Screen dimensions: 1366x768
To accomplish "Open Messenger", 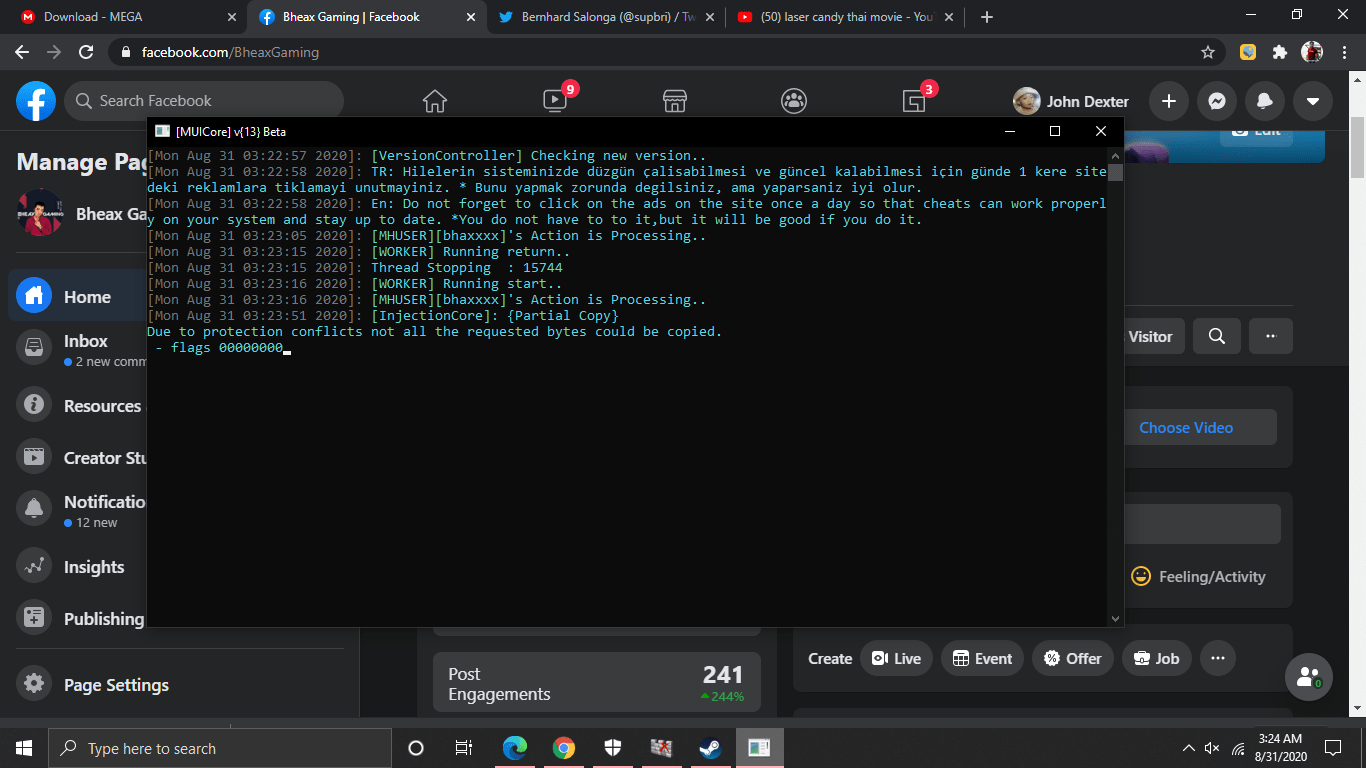I will point(1216,101).
